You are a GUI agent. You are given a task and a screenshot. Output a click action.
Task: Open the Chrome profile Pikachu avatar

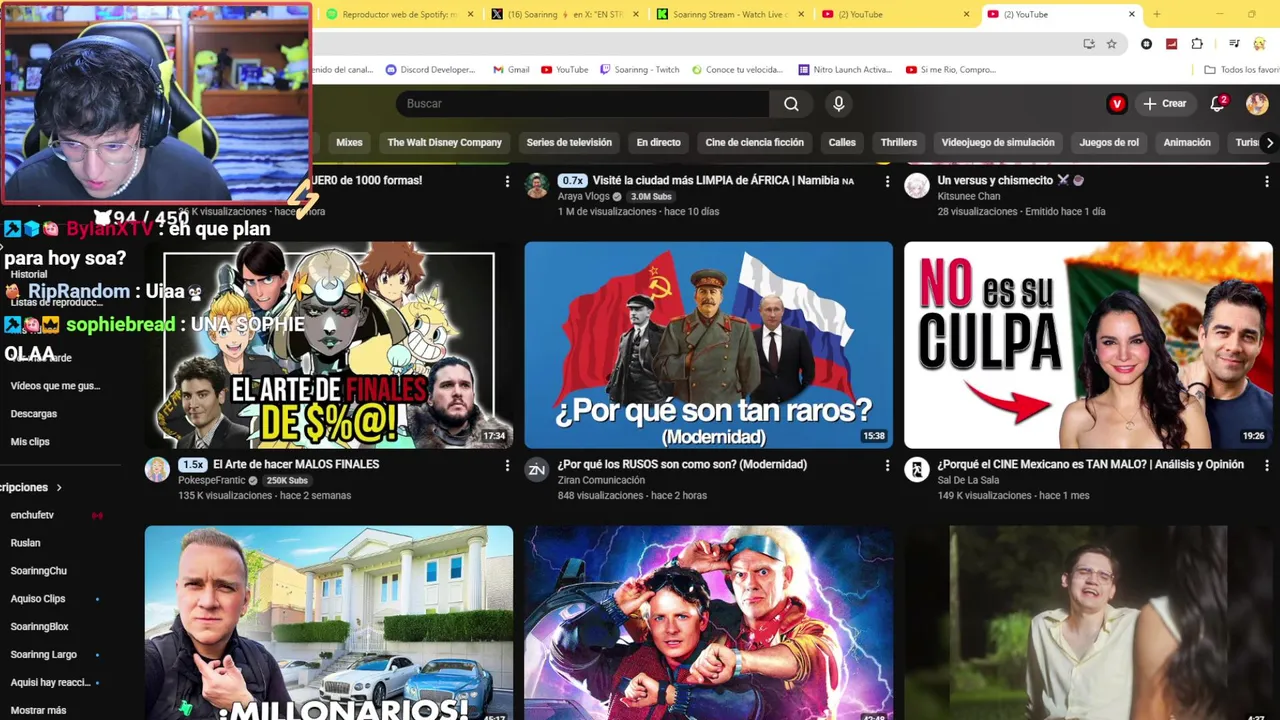coord(1259,44)
